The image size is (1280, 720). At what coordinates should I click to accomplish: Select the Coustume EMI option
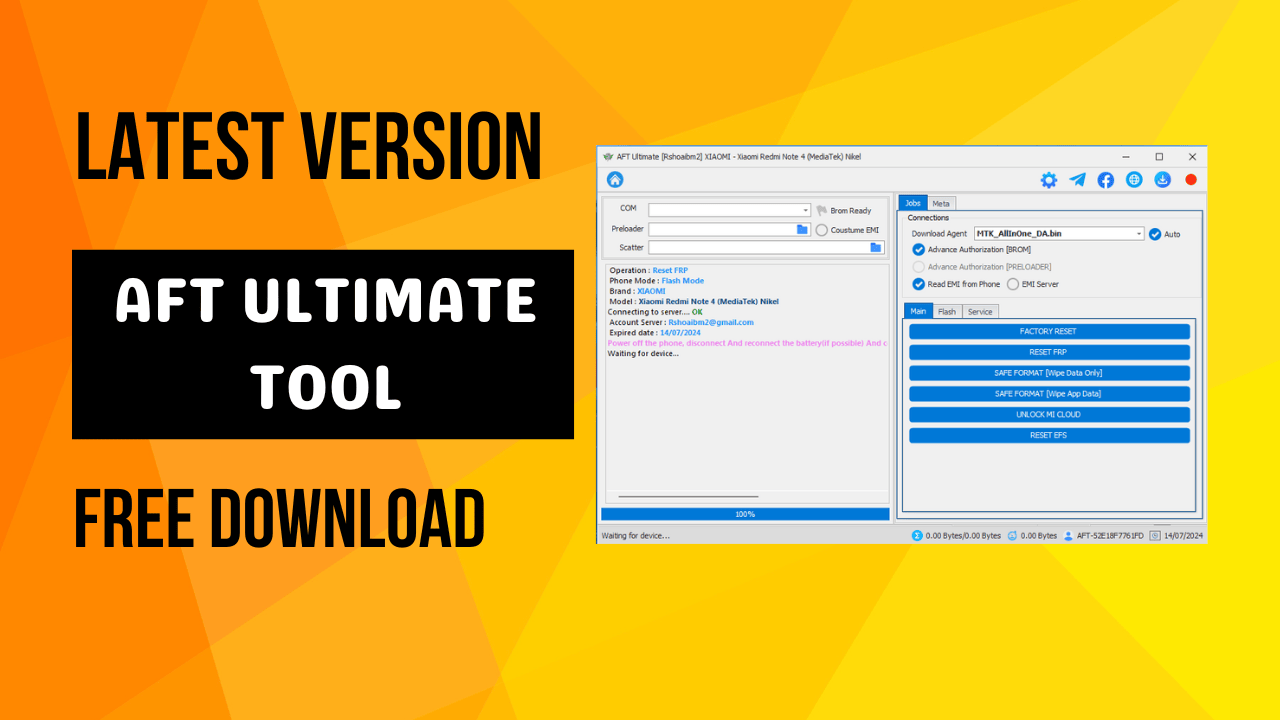(821, 229)
